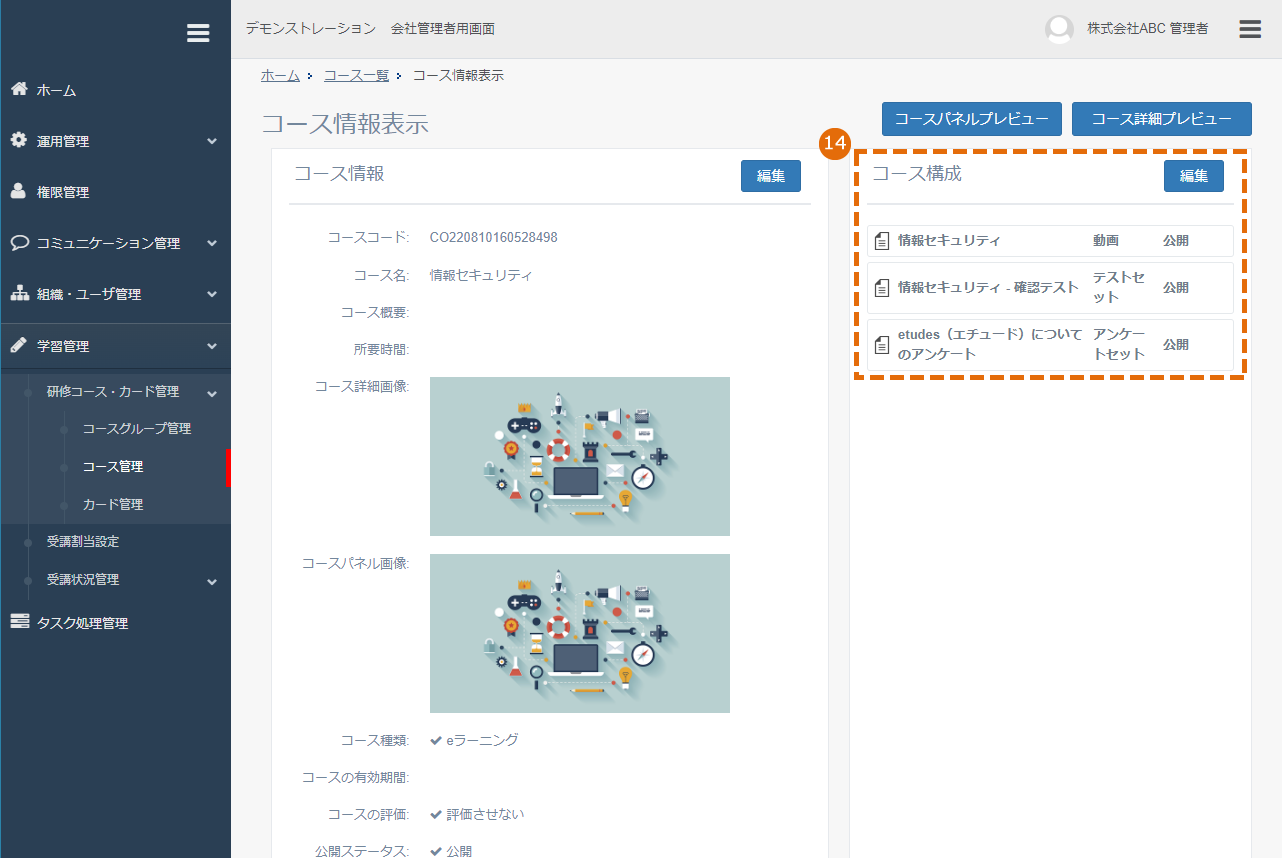The image size is (1282, 858).
Task: Click the course code CO220810160528498
Action: (494, 238)
